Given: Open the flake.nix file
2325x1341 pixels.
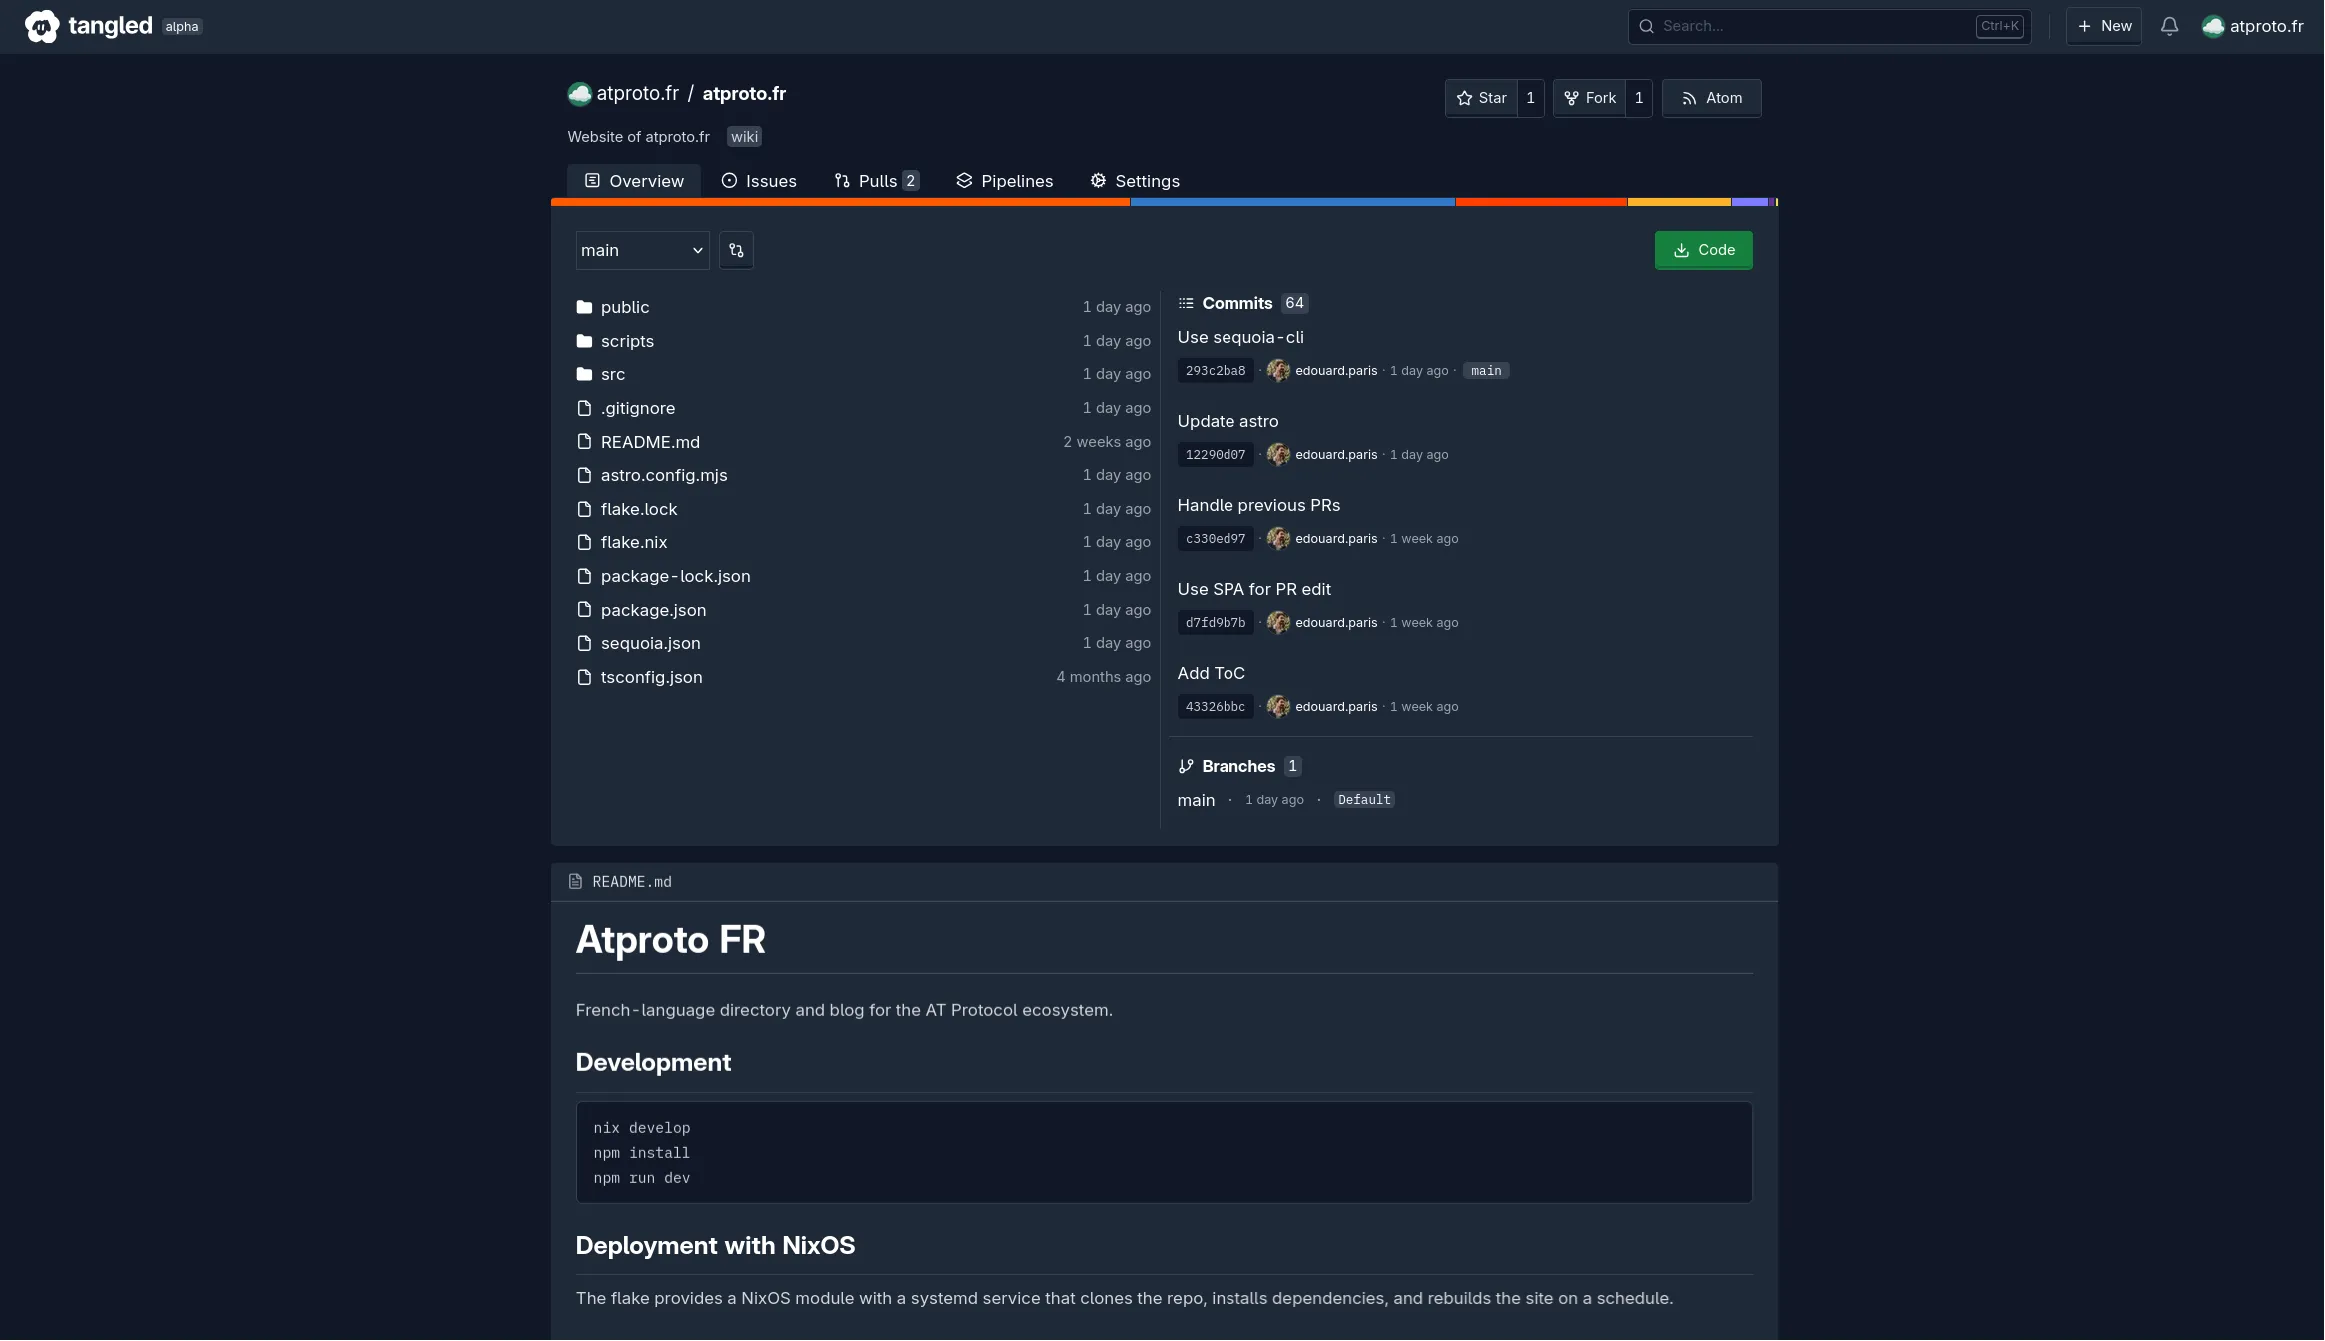Looking at the screenshot, I should click(634, 542).
